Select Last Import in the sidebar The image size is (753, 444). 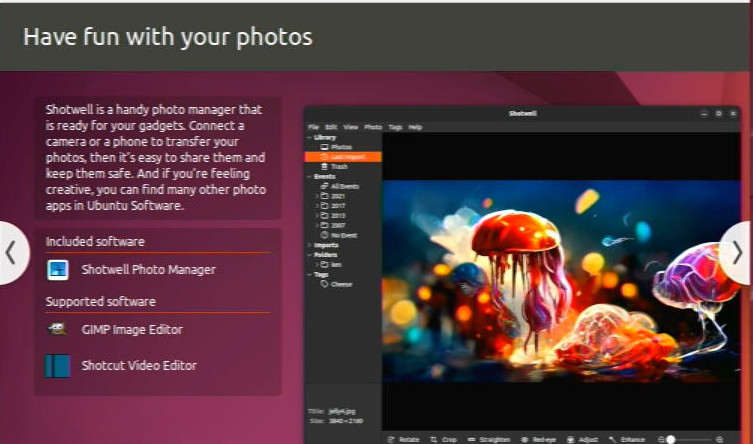(342, 157)
